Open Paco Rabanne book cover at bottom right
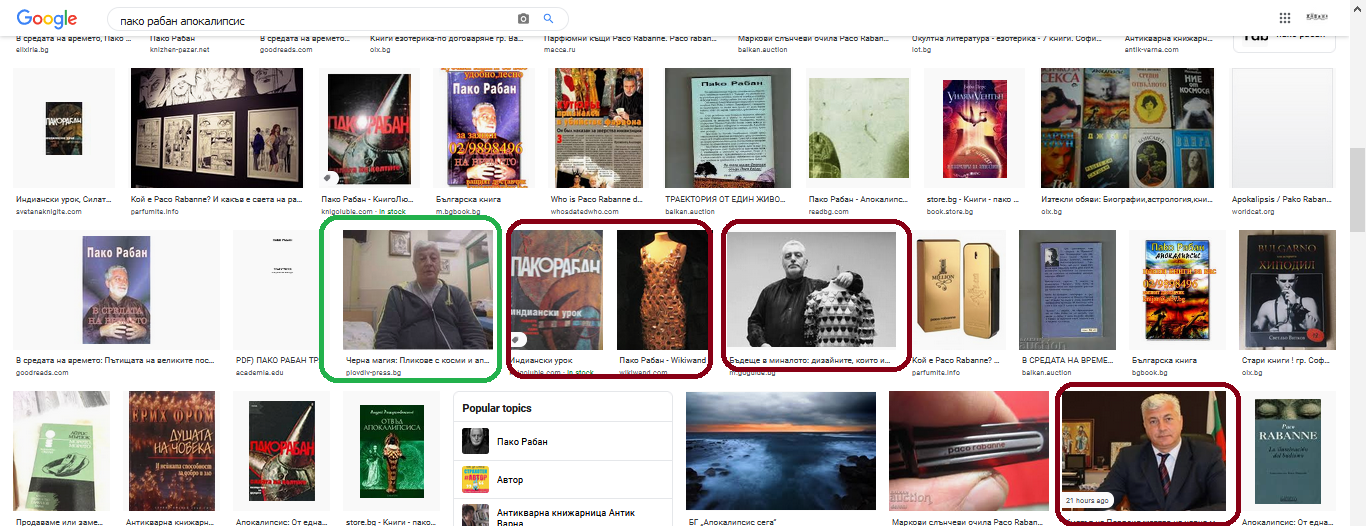This screenshot has width=1366, height=526. pyautogui.click(x=1288, y=451)
